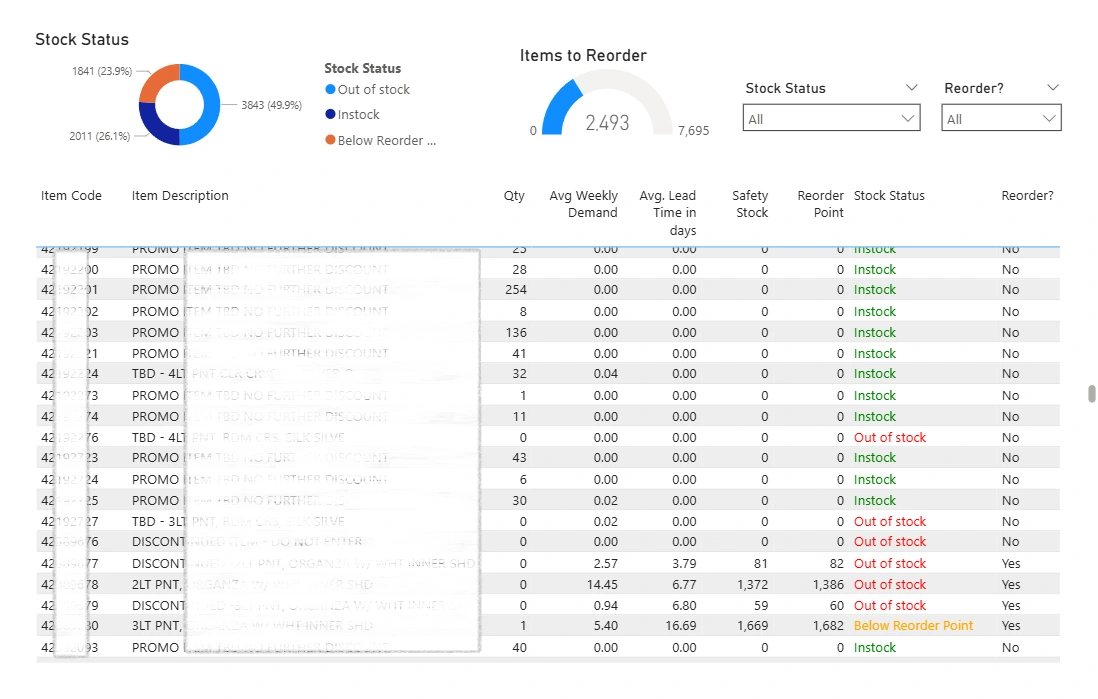Sort by Item Code column header
The width and height of the screenshot is (1098, 699).
point(71,195)
